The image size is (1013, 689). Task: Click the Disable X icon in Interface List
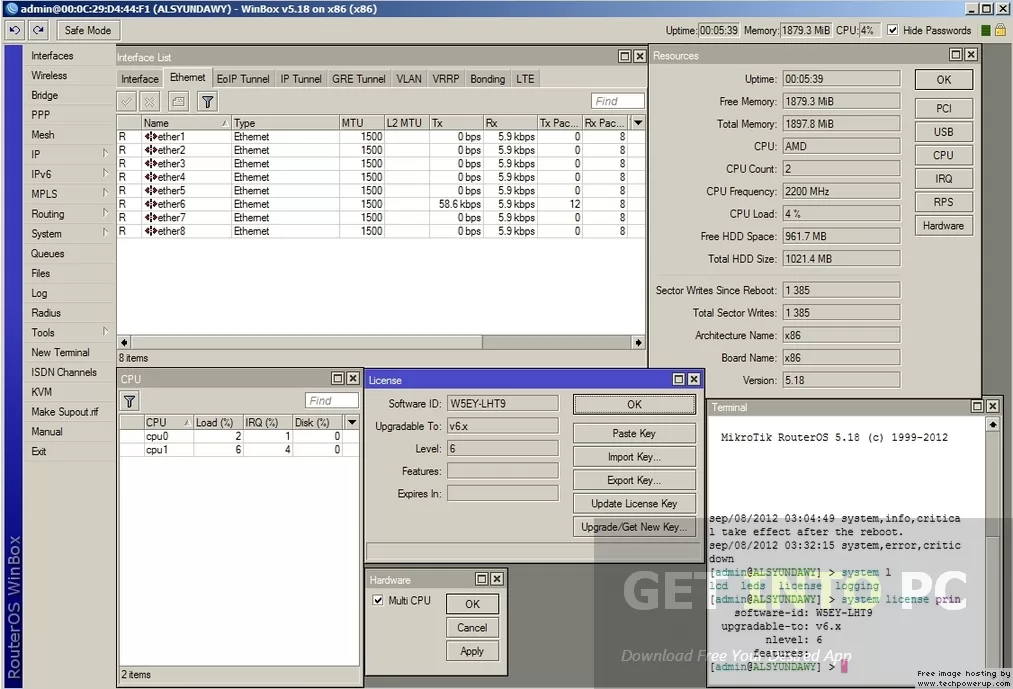point(150,101)
